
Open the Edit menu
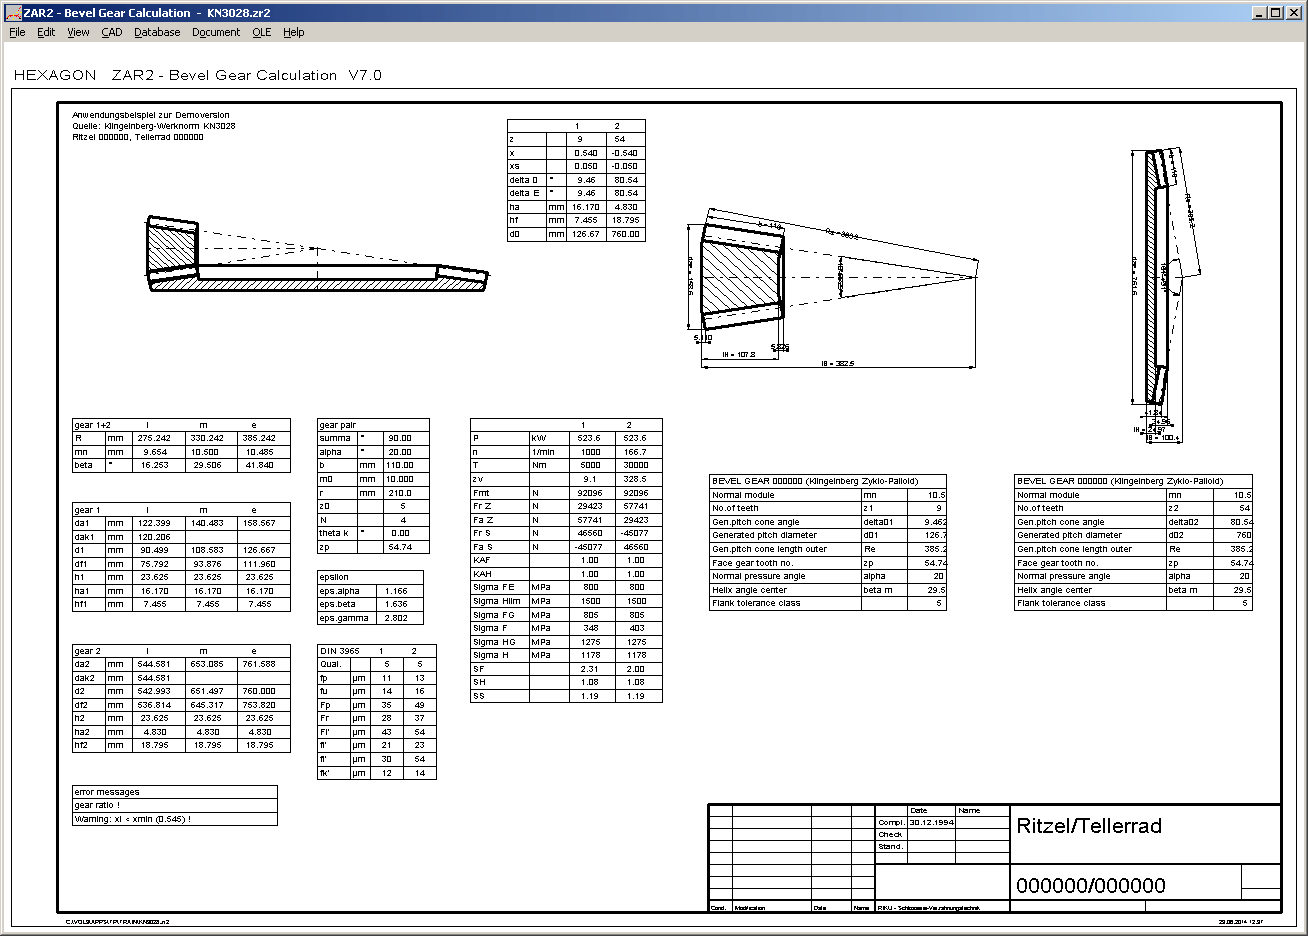pyautogui.click(x=46, y=32)
